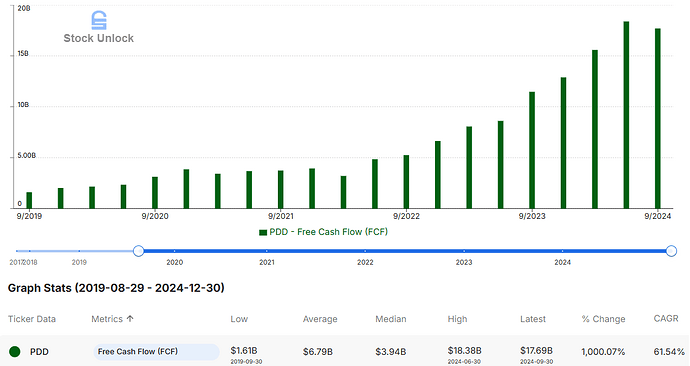Click the green PDD ticker circle
The width and height of the screenshot is (690, 366).
15,351
